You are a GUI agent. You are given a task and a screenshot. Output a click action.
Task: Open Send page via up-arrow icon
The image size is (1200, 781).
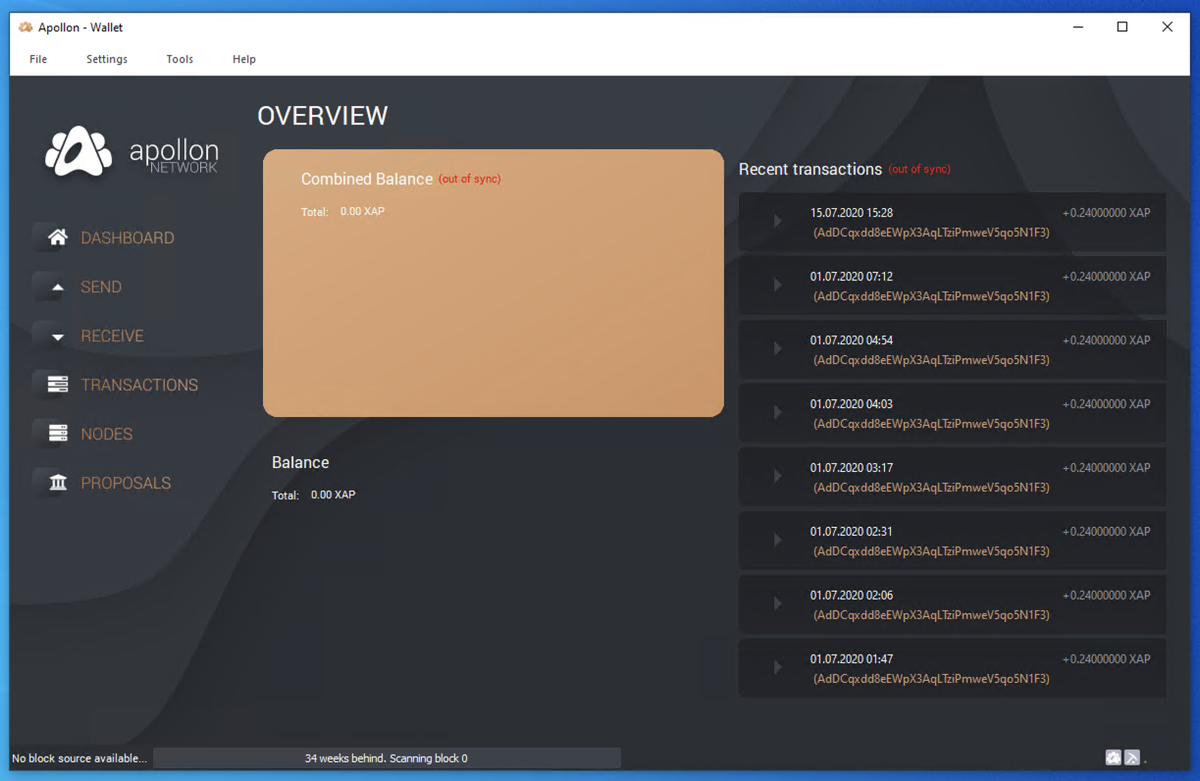click(58, 287)
